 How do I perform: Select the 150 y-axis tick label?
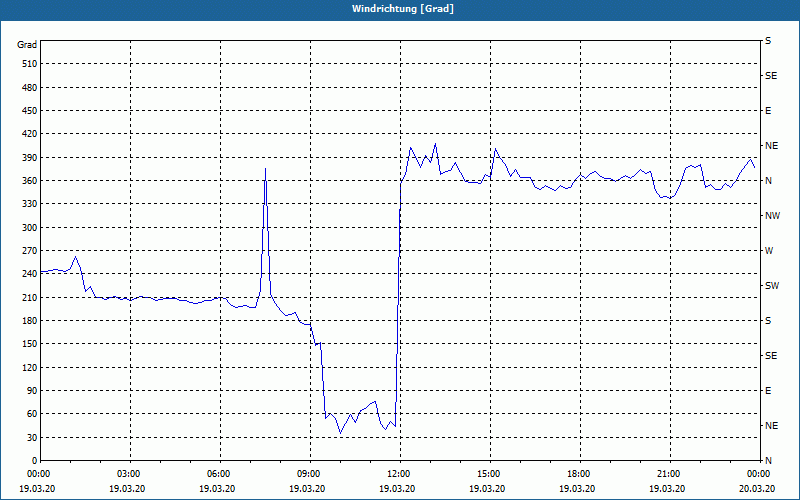pyautogui.click(x=30, y=344)
